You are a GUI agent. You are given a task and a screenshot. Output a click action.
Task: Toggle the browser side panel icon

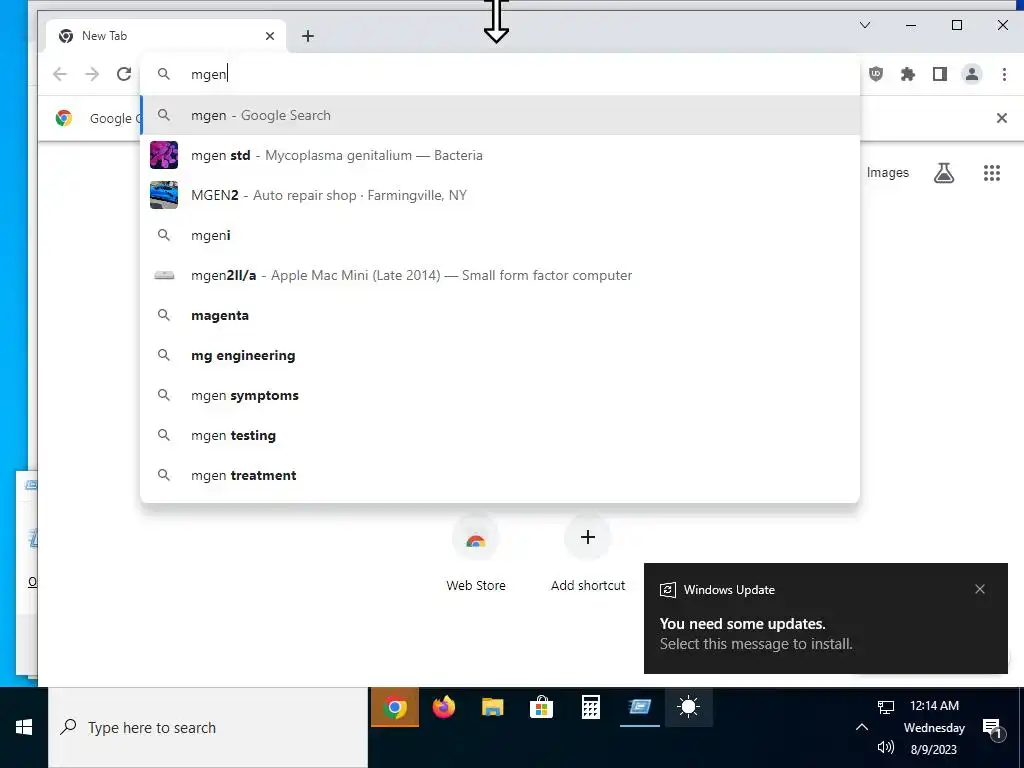[x=940, y=74]
